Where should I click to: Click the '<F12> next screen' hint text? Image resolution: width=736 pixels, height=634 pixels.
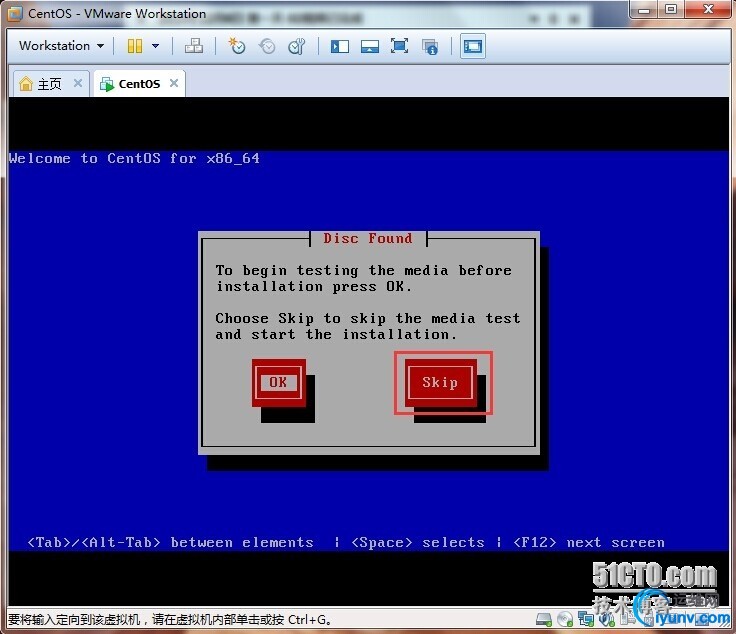coord(589,542)
